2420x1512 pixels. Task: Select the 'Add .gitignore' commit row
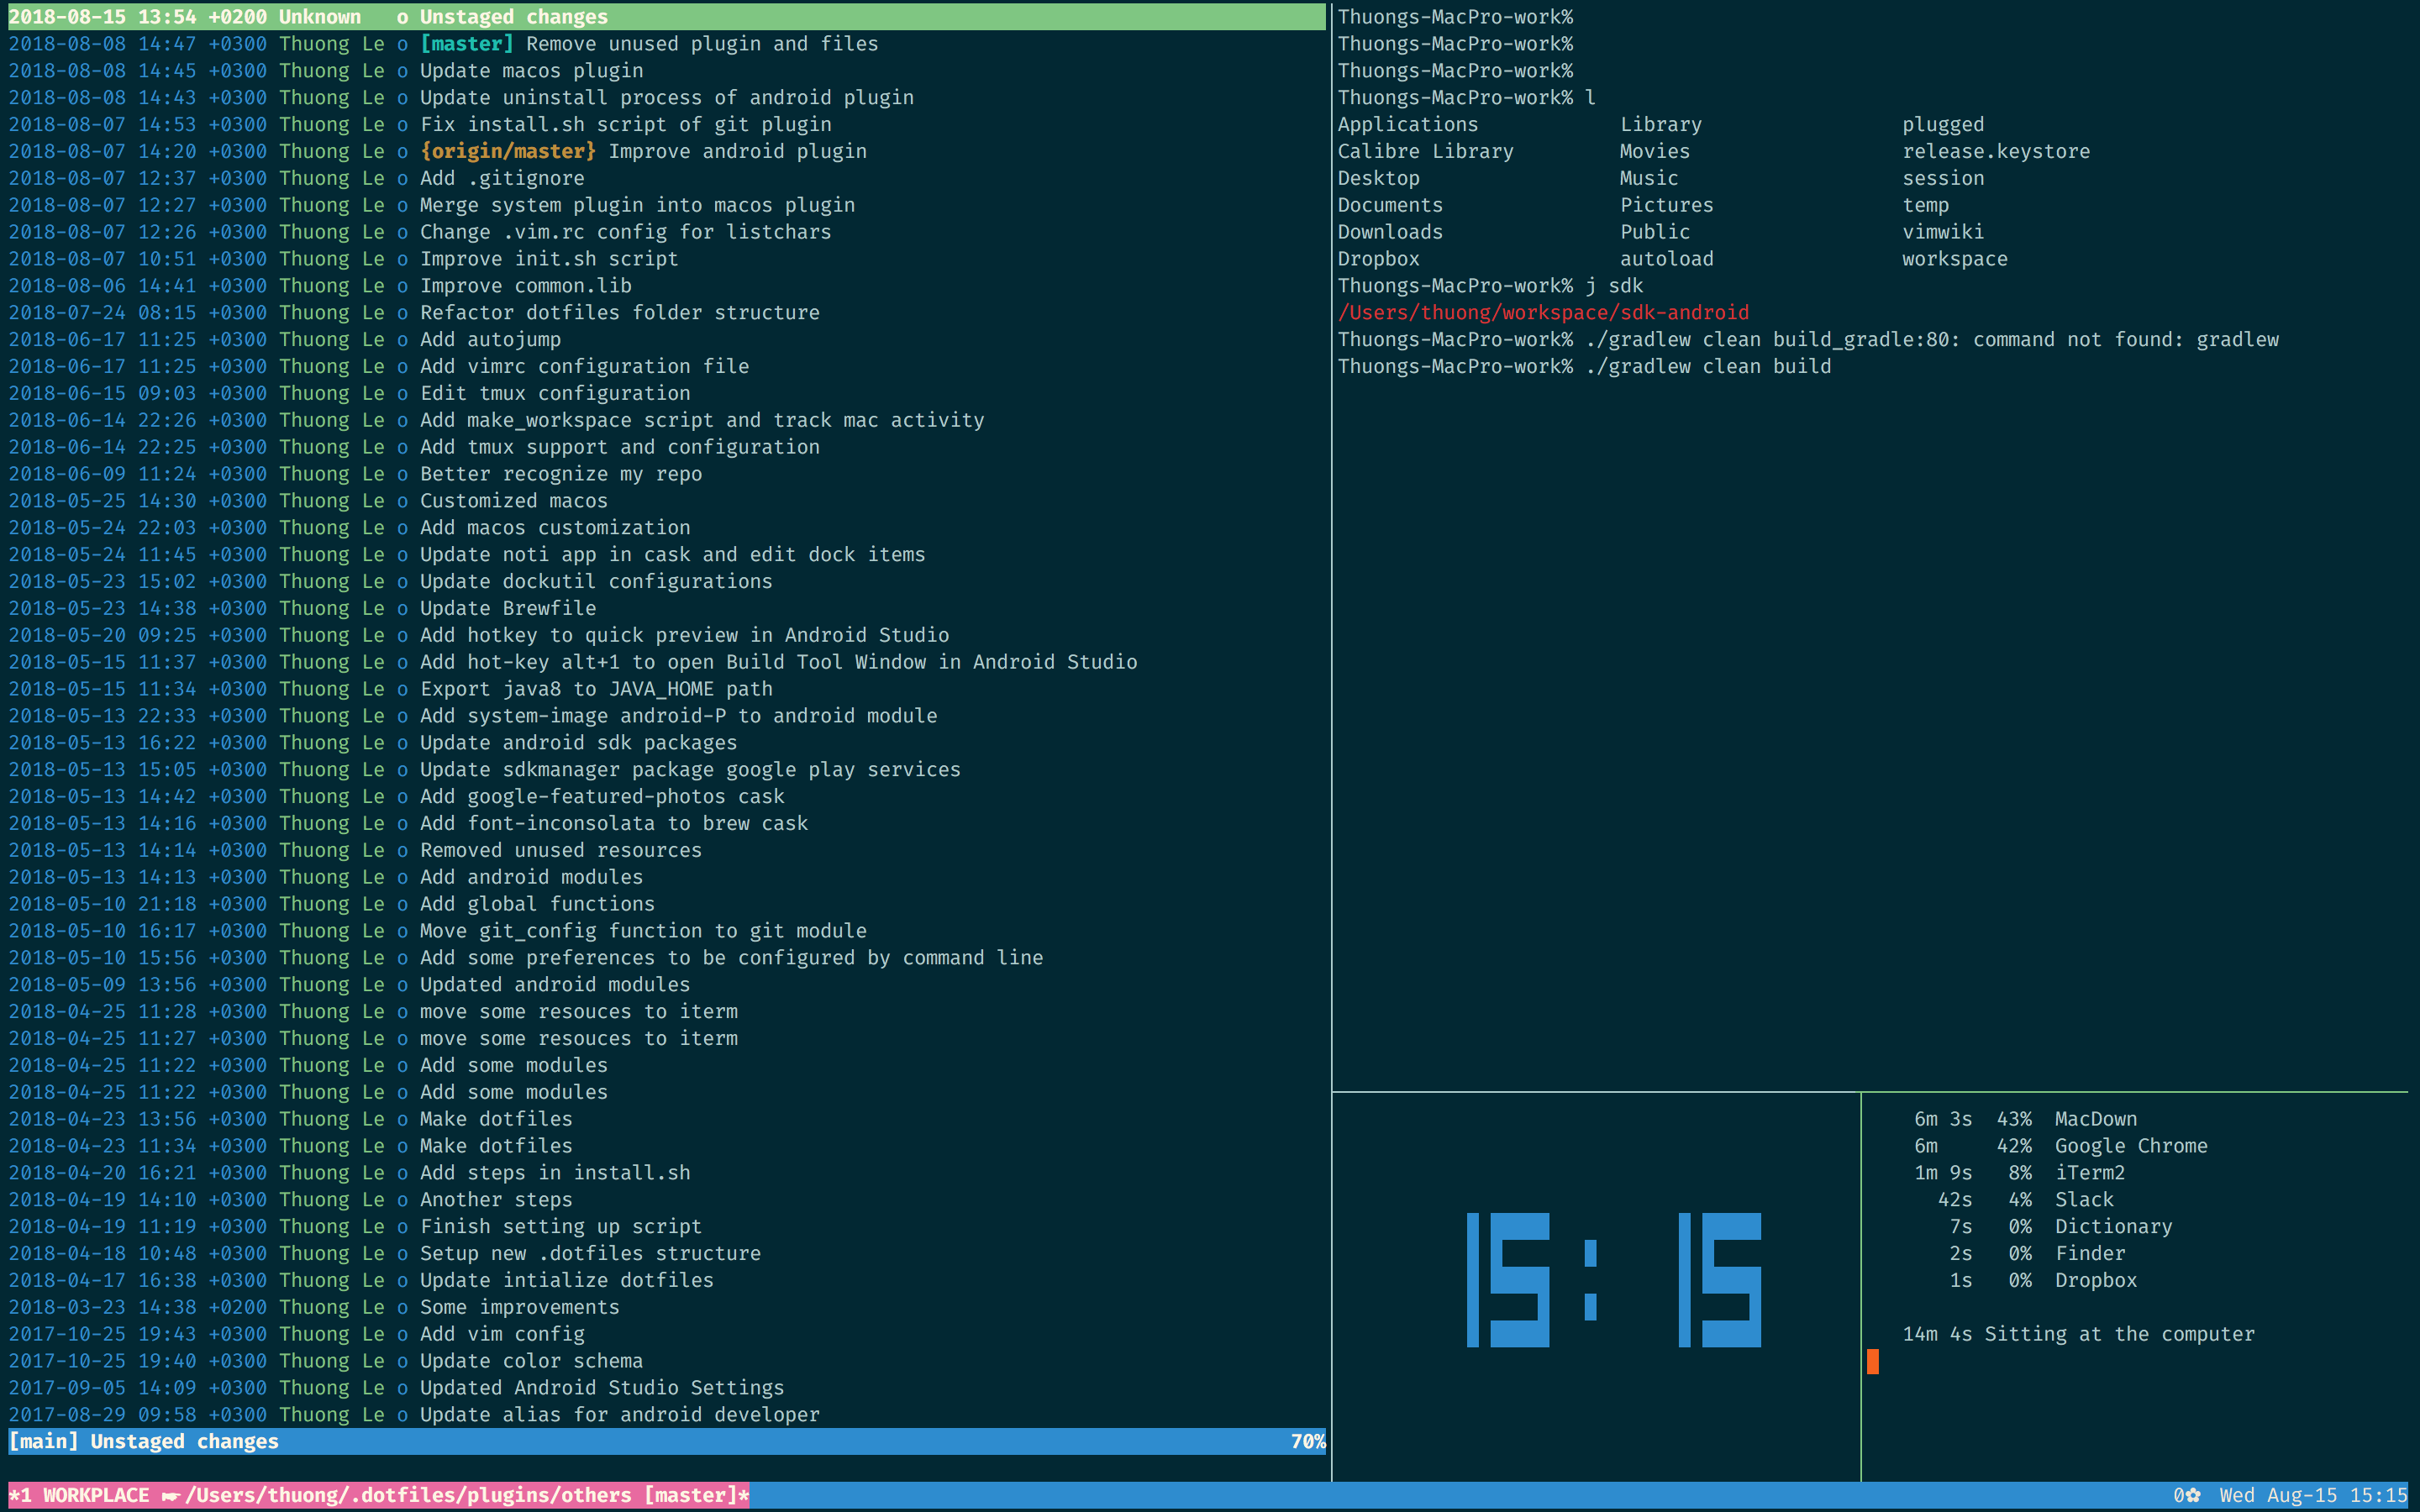click(501, 178)
